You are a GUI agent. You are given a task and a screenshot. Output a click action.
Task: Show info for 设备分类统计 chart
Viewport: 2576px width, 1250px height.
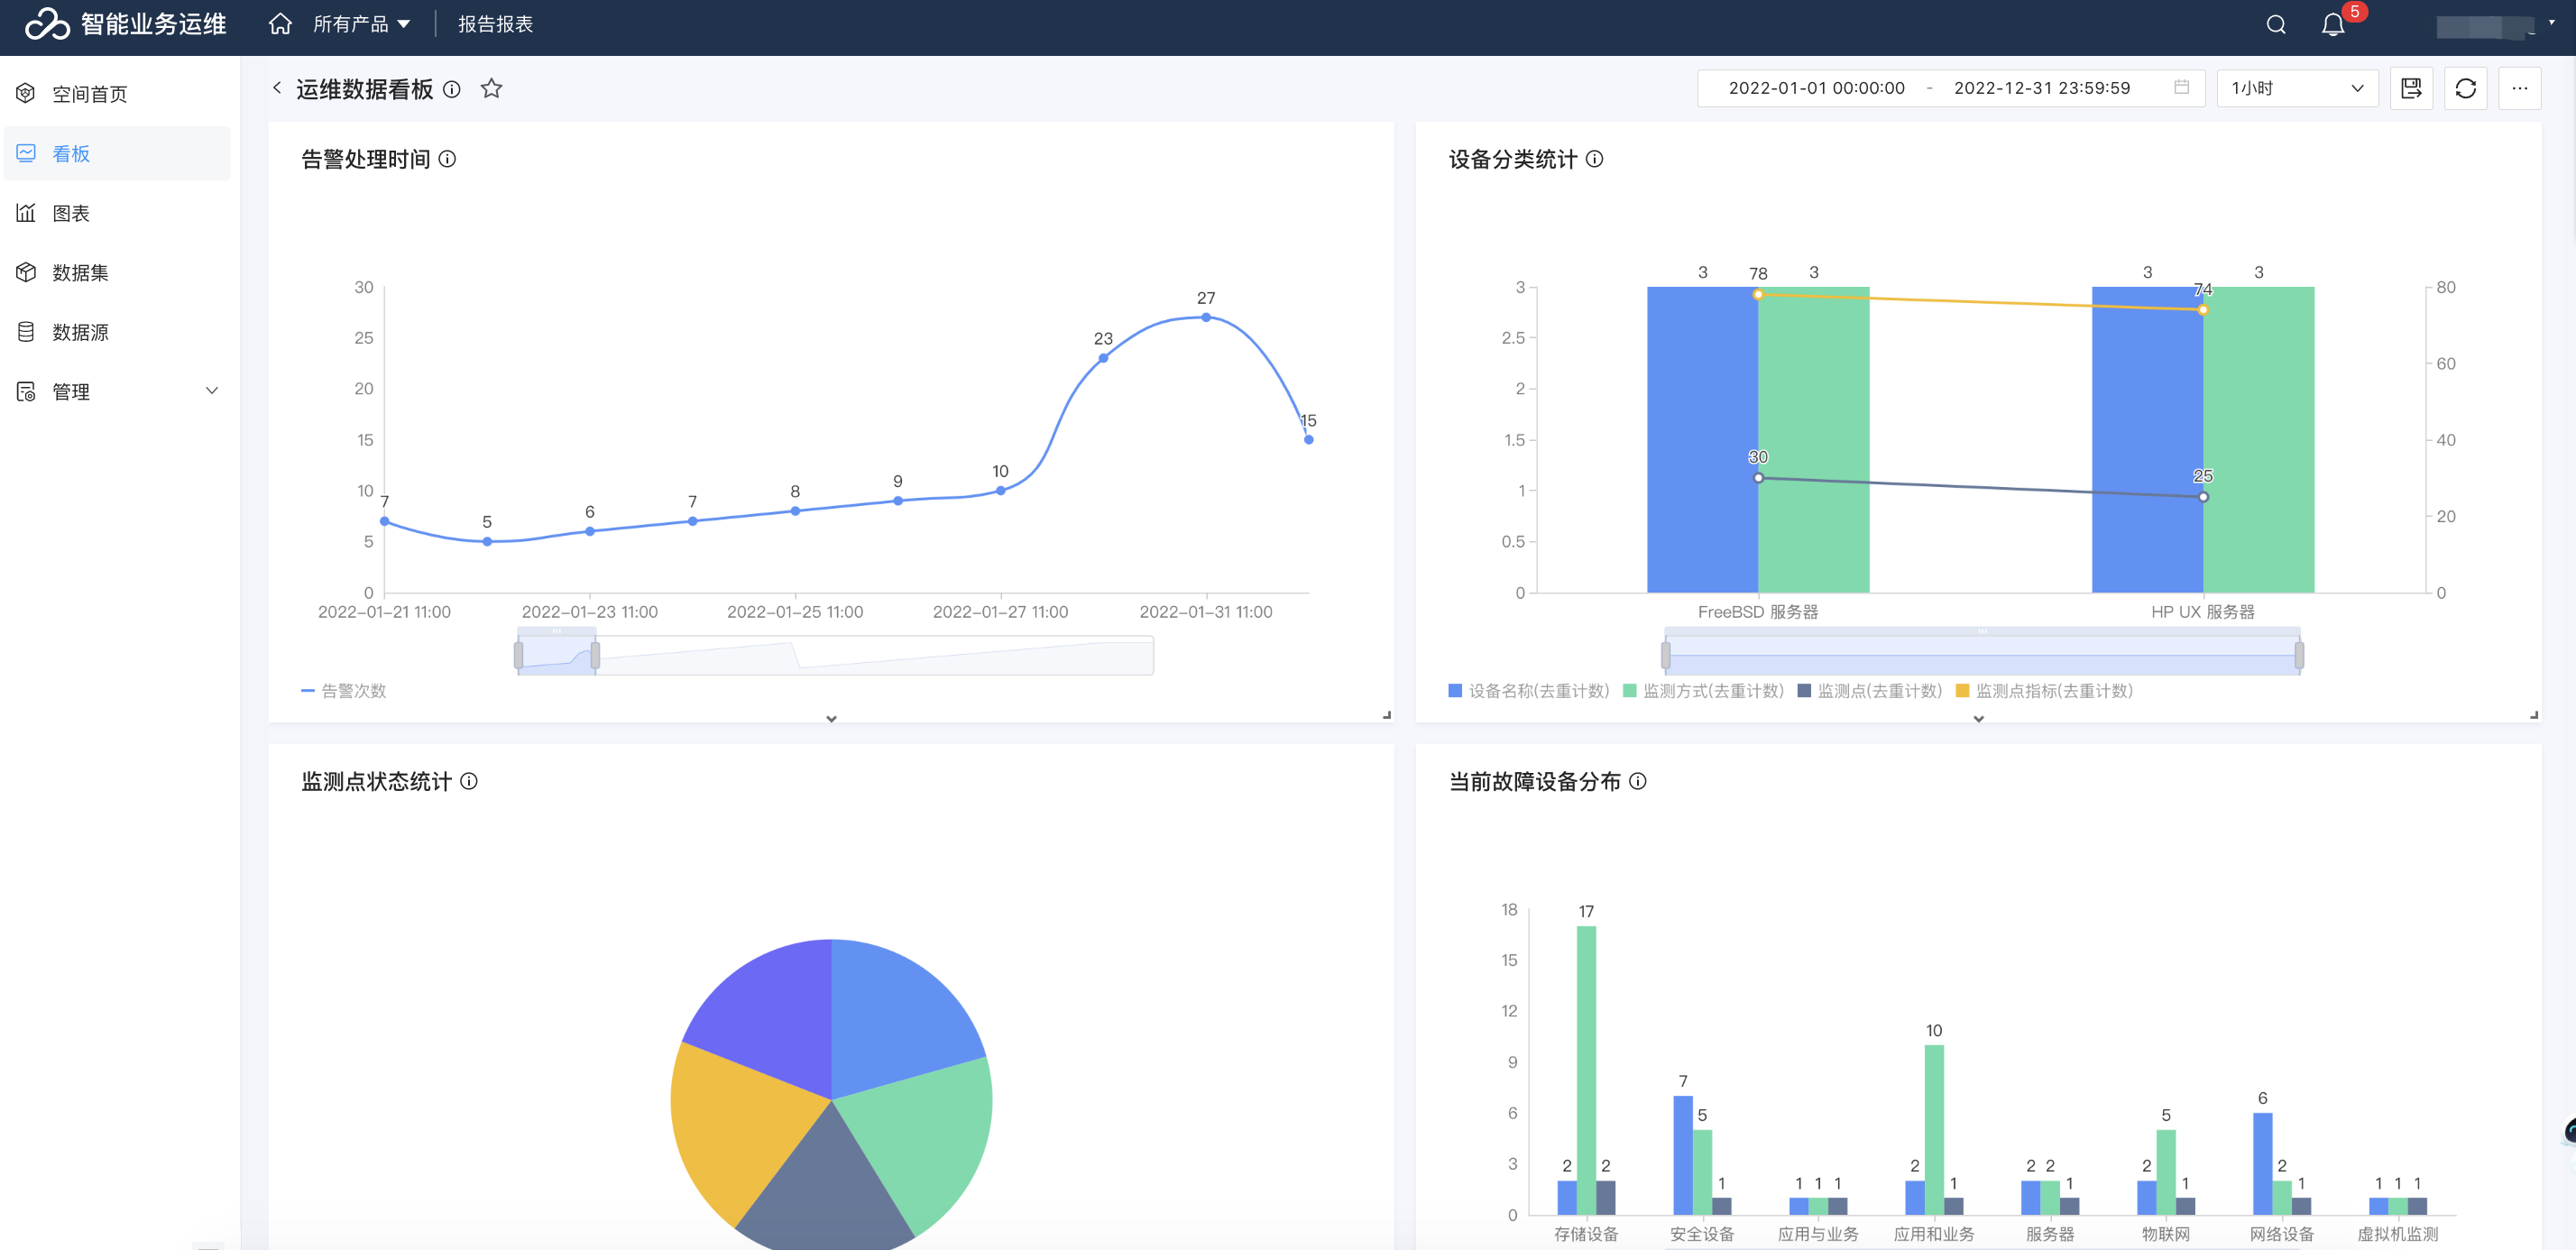point(1595,159)
